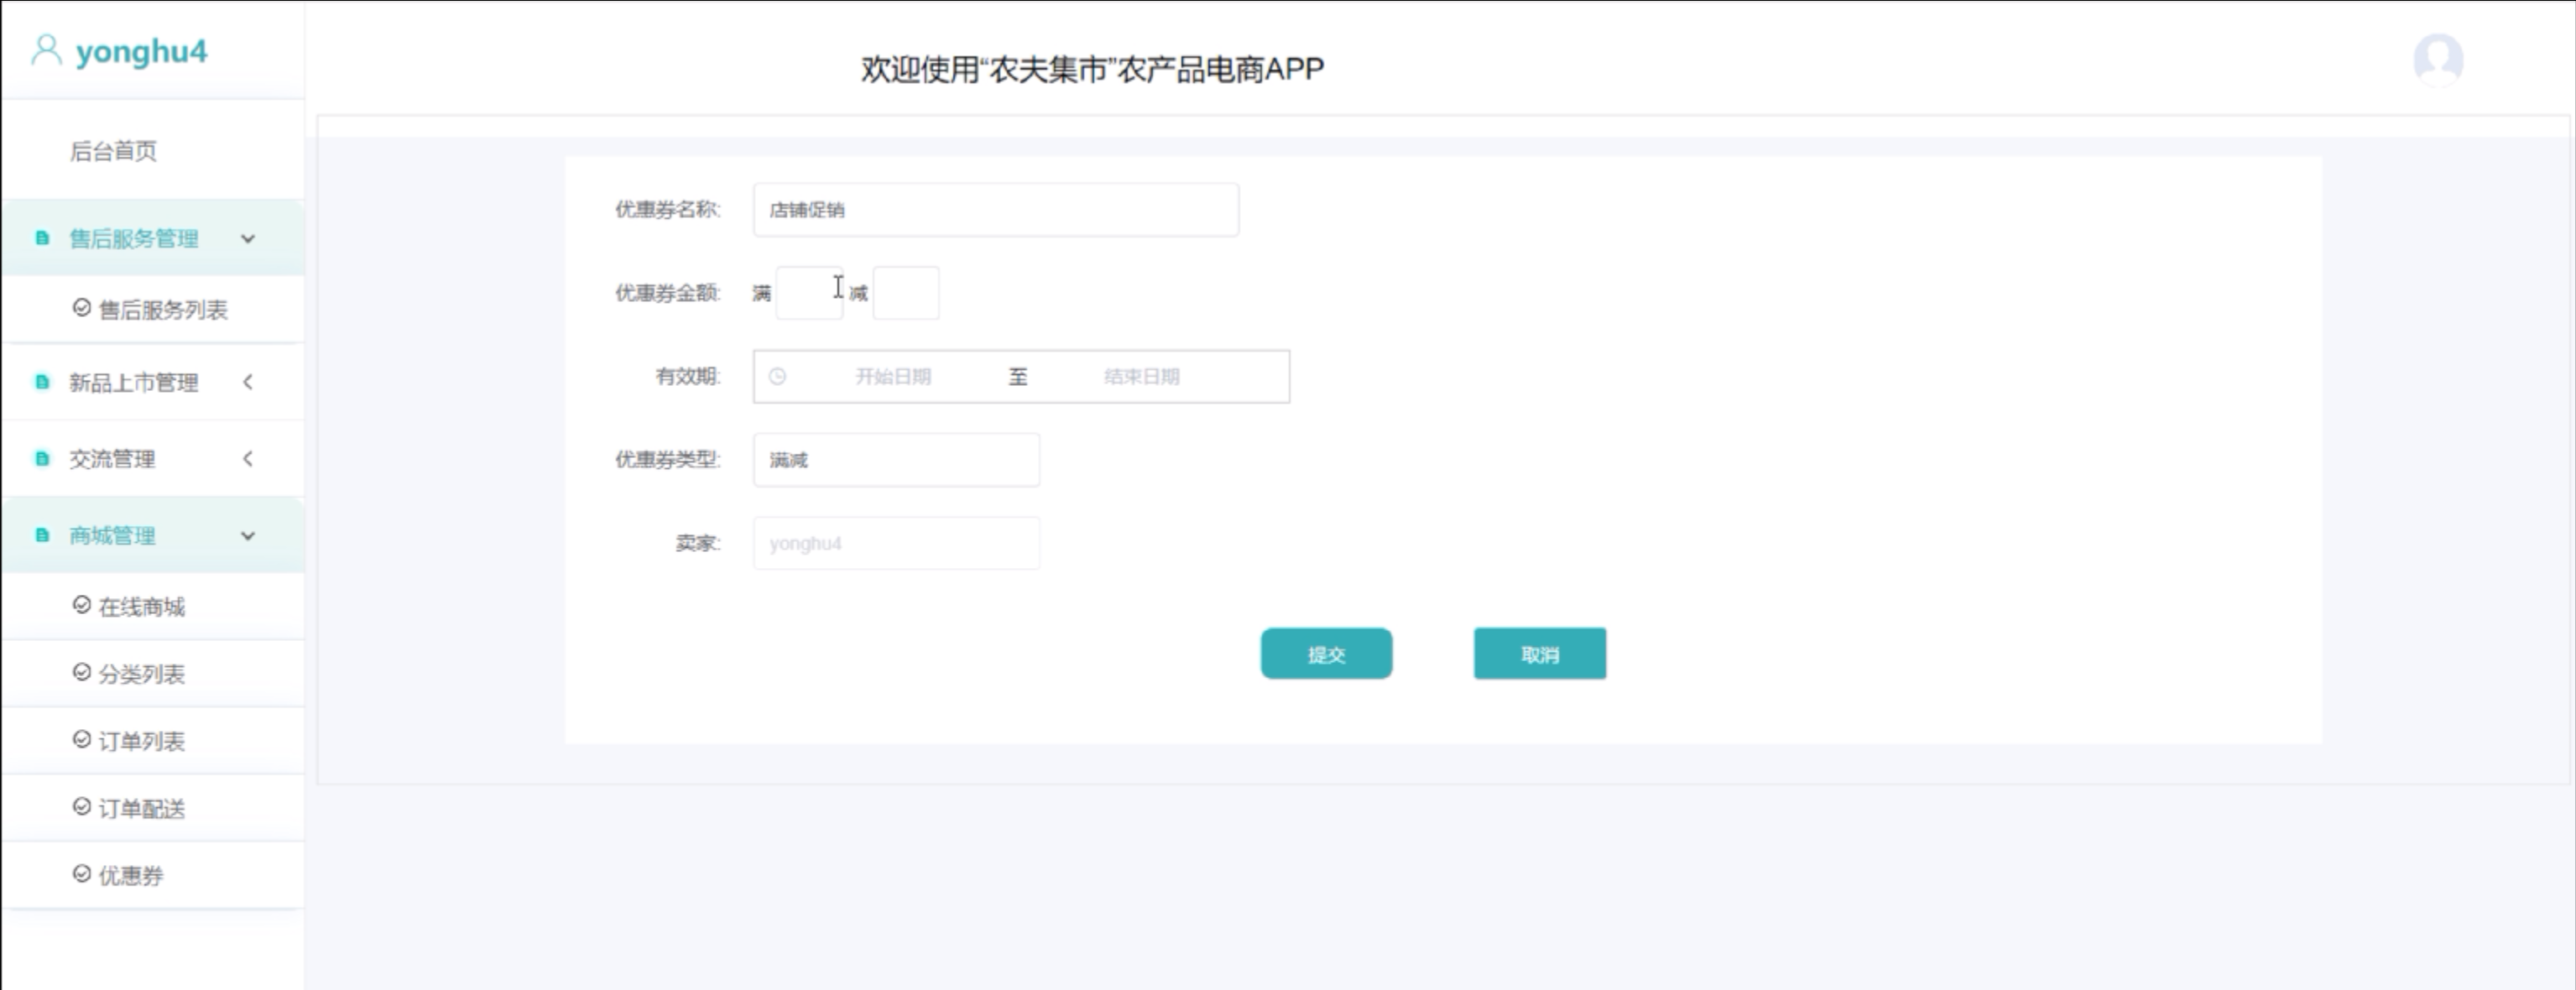Expand the 新品上市管理 menu arrow

point(248,382)
